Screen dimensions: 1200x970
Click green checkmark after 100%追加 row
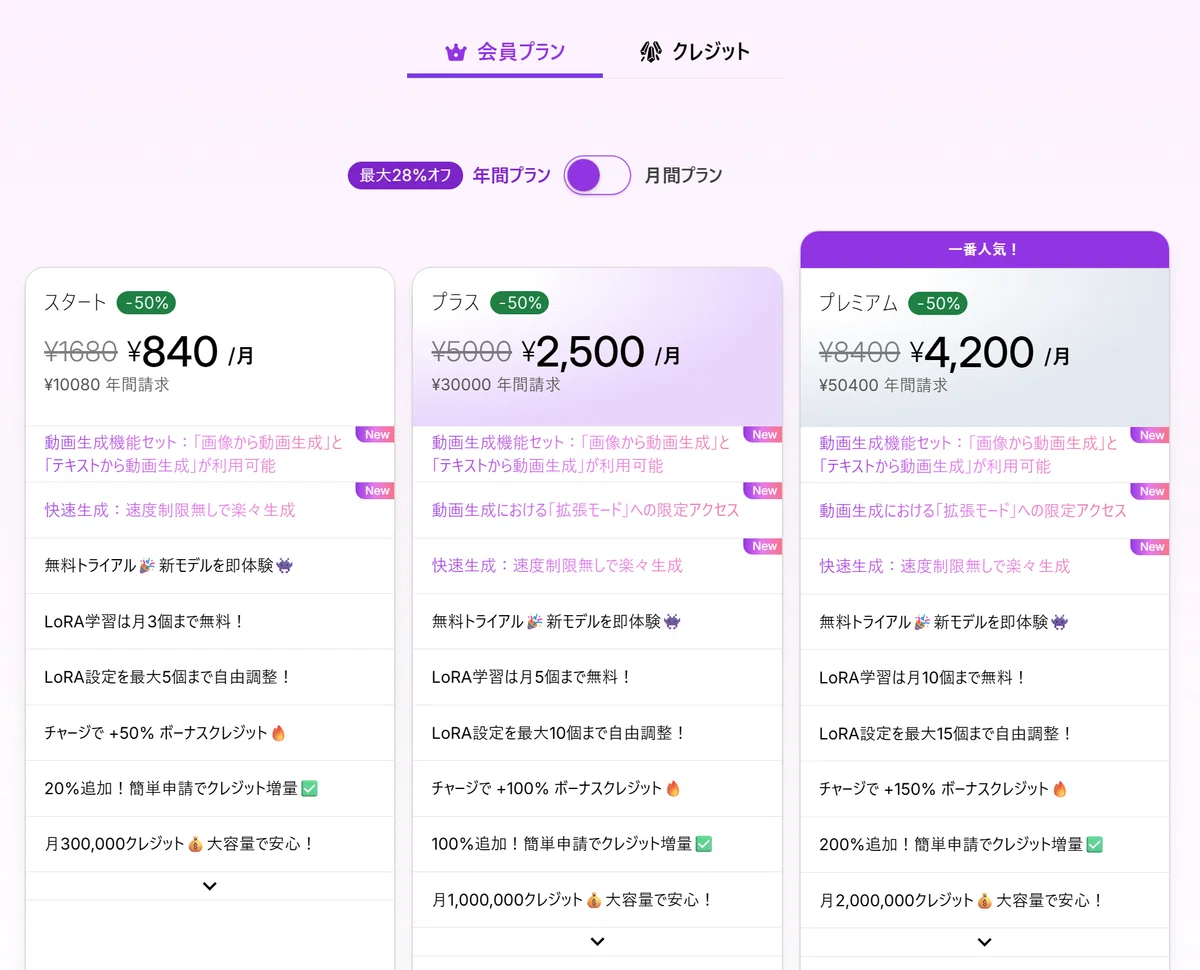tap(704, 845)
